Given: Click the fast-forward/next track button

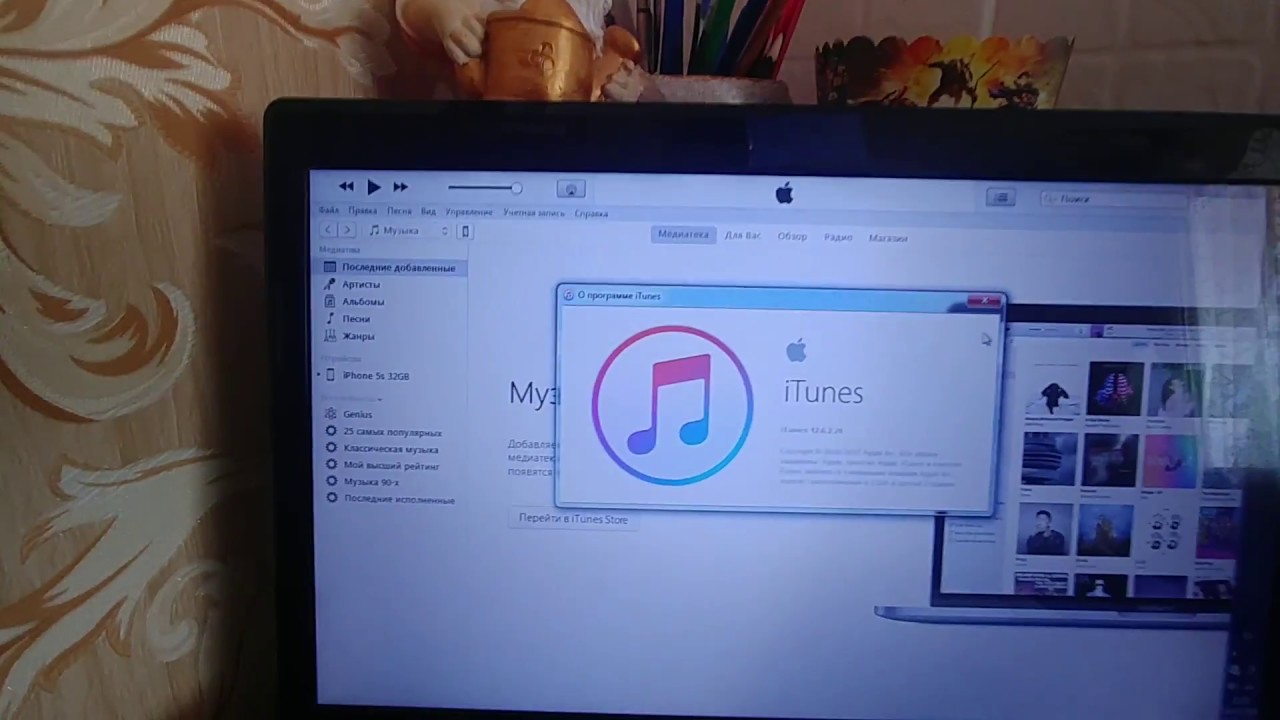Looking at the screenshot, I should click(400, 186).
